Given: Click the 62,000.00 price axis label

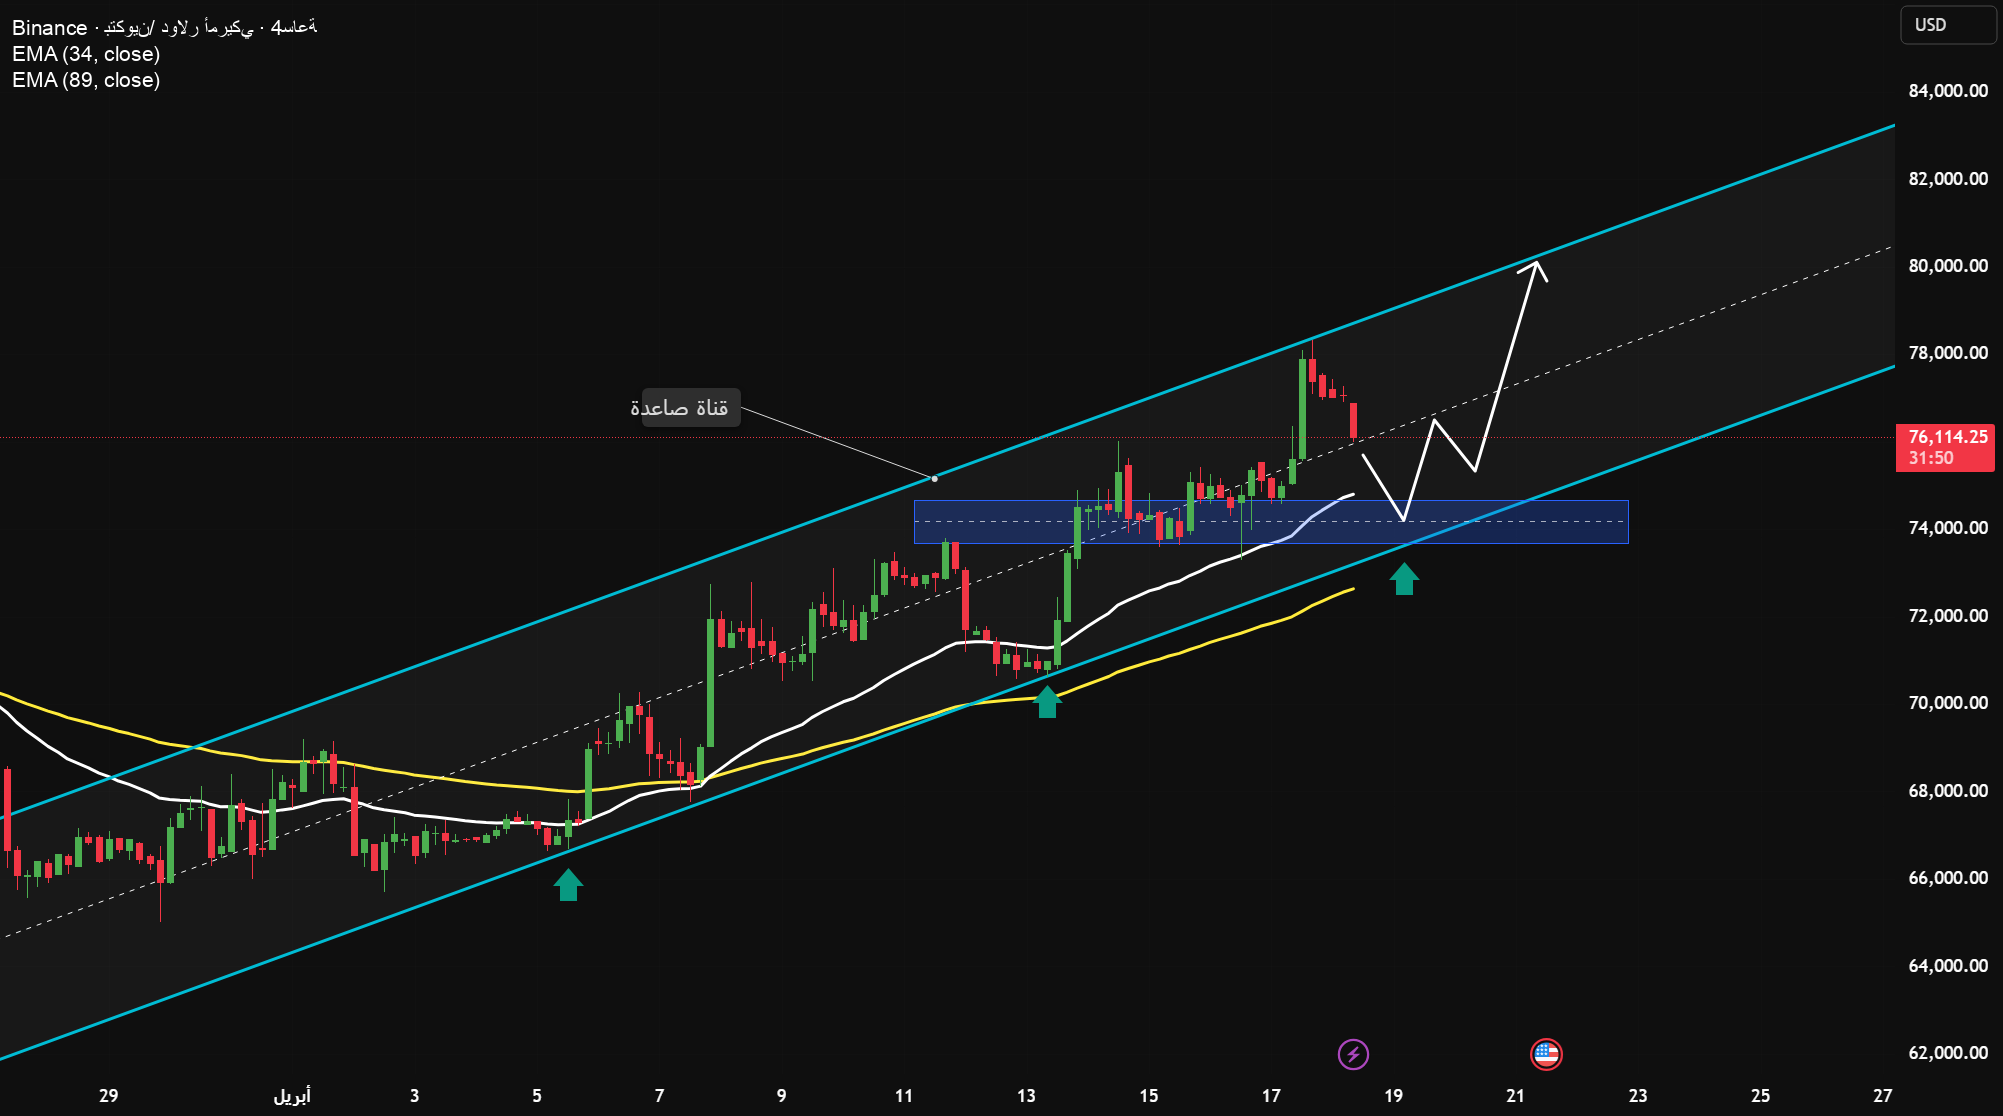Looking at the screenshot, I should tap(1947, 1053).
